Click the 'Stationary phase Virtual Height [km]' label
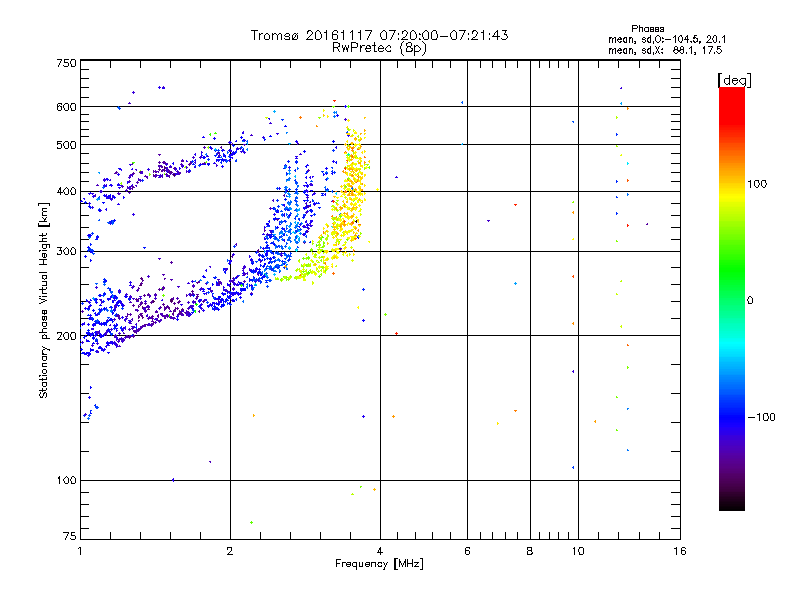Viewport: 800px width, 600px height. click(x=44, y=301)
